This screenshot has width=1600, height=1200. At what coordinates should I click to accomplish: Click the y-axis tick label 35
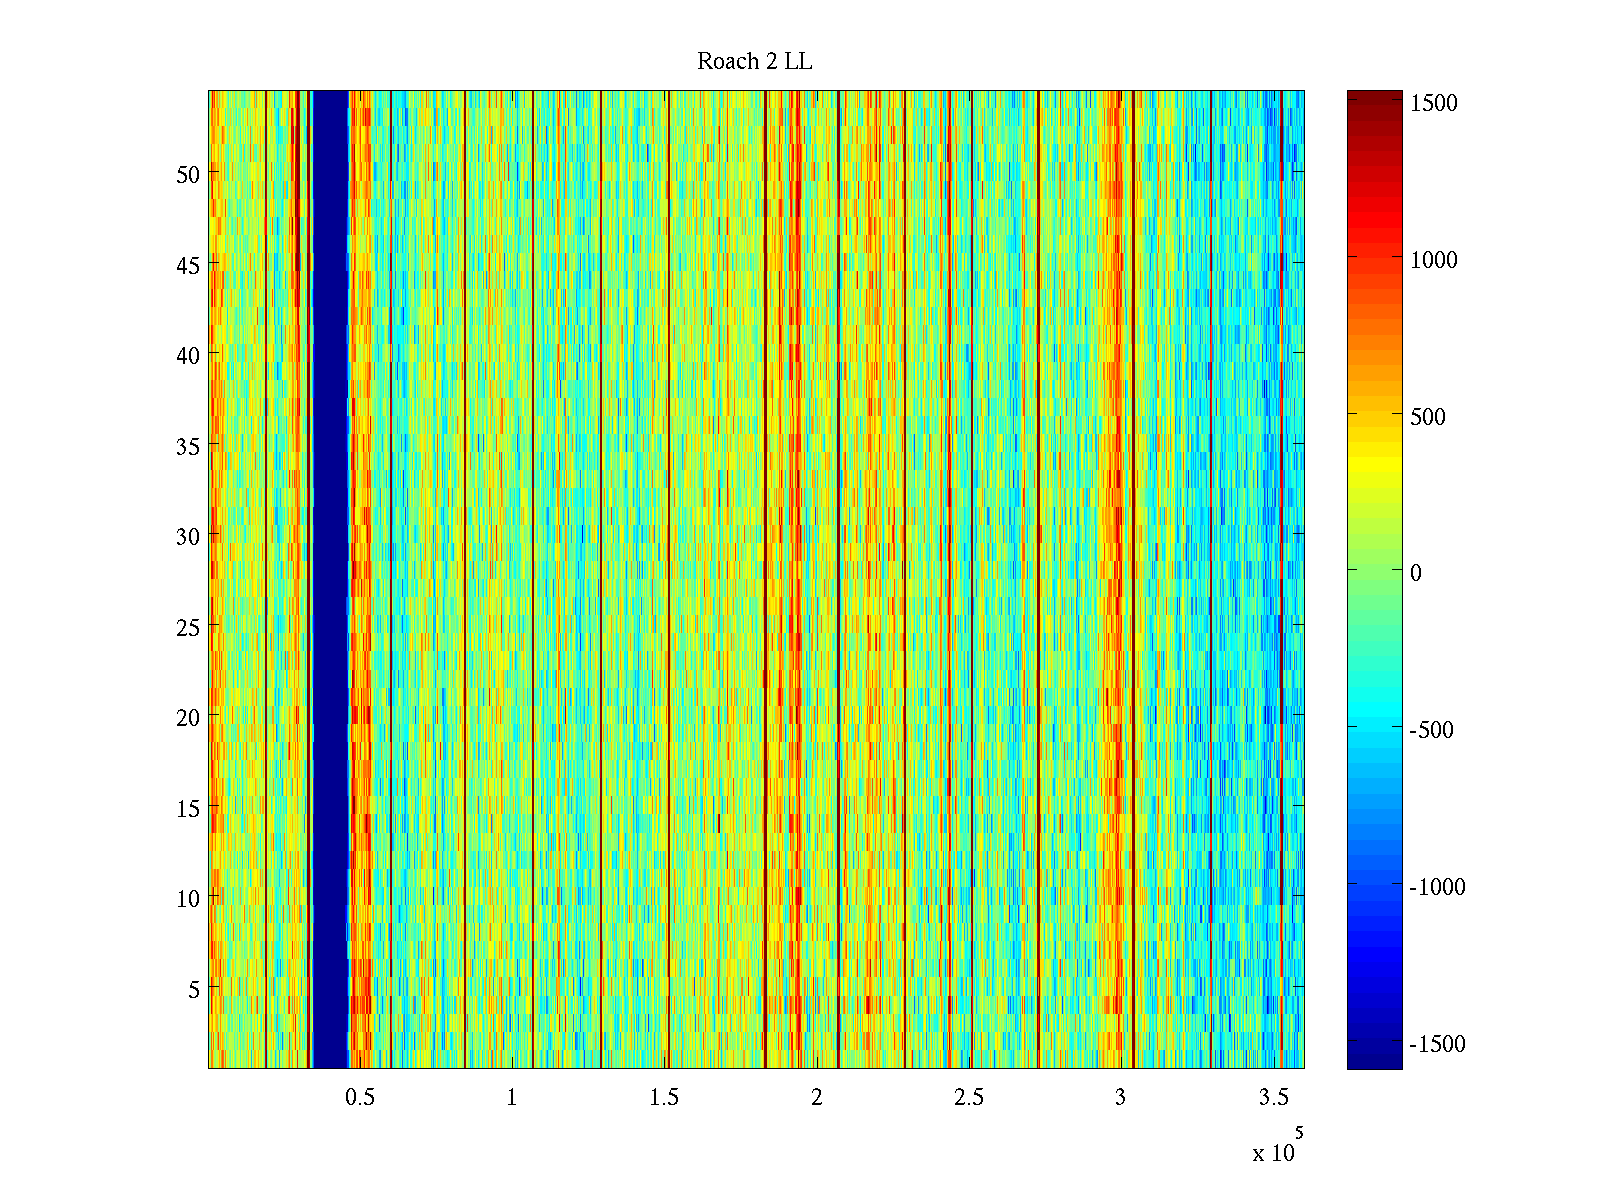click(188, 447)
